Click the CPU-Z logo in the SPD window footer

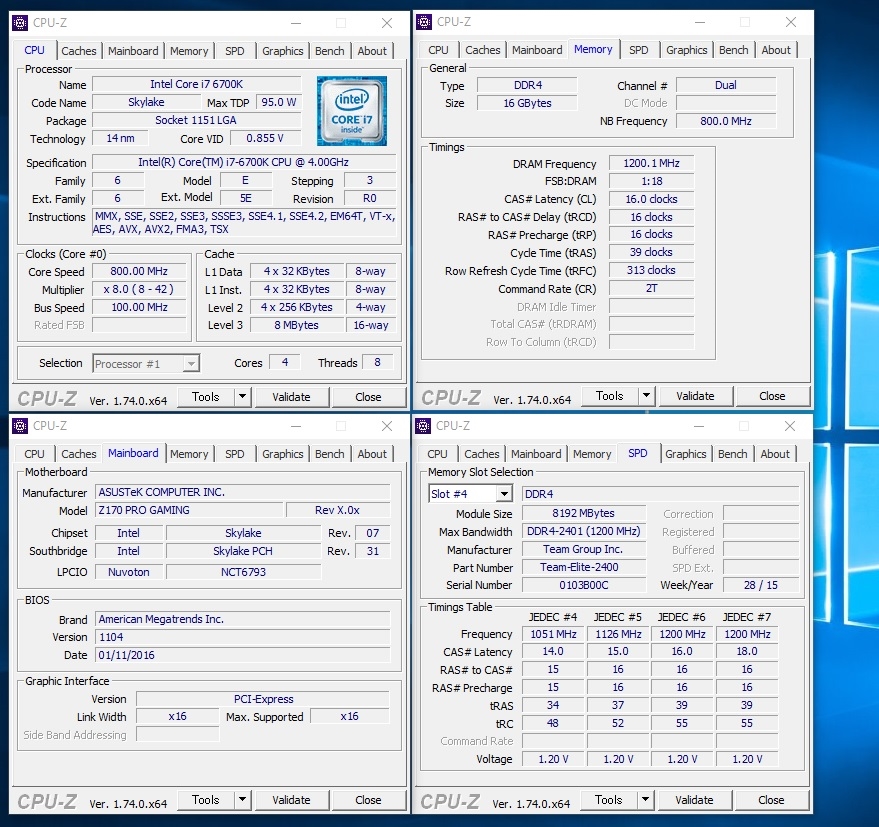(x=449, y=799)
